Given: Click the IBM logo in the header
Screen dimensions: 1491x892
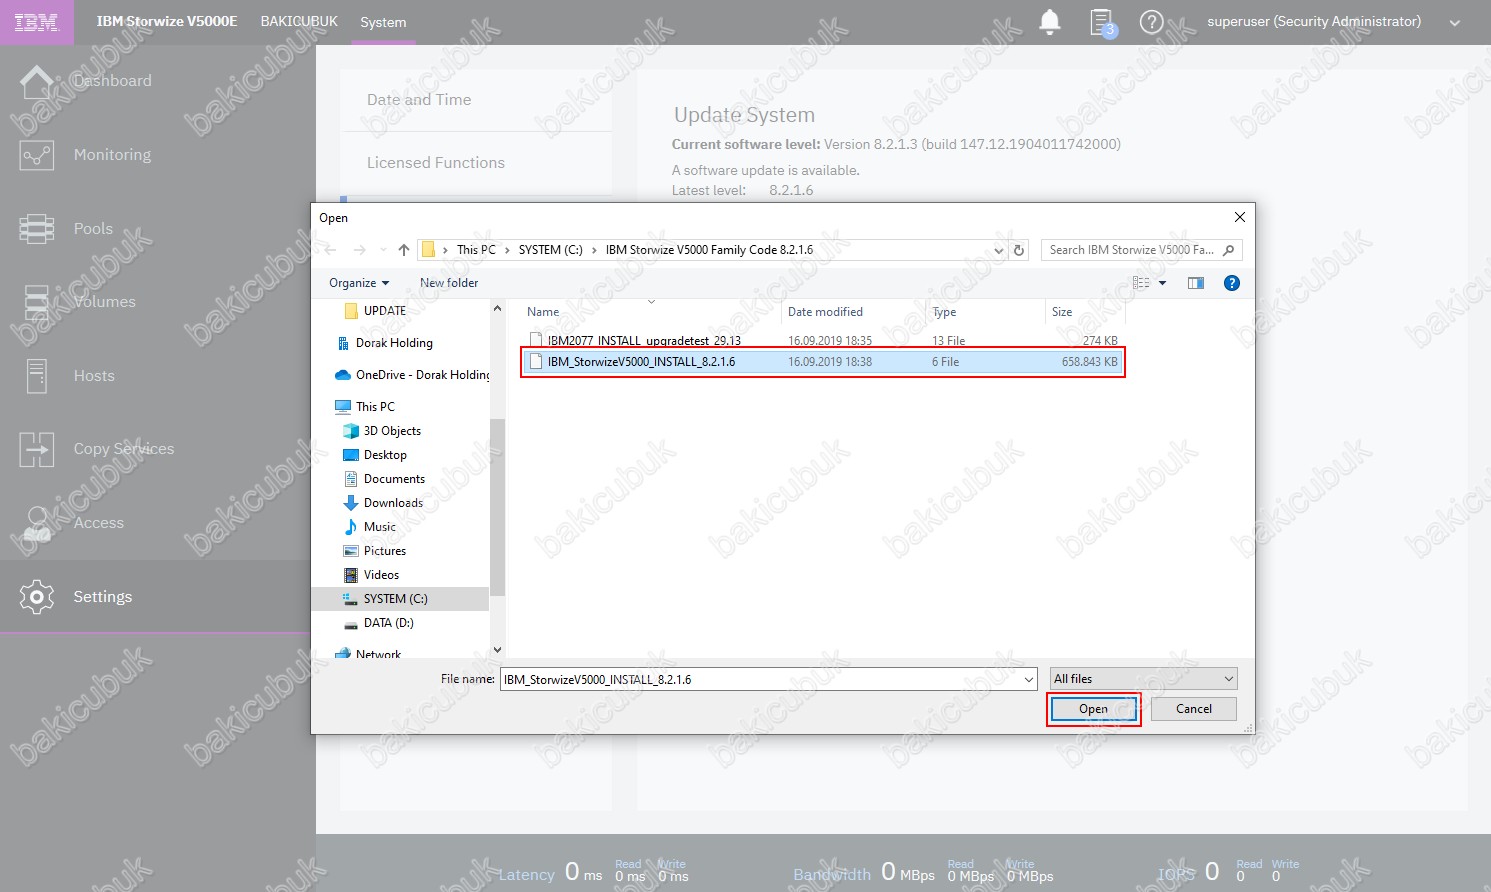Looking at the screenshot, I should click(37, 22).
